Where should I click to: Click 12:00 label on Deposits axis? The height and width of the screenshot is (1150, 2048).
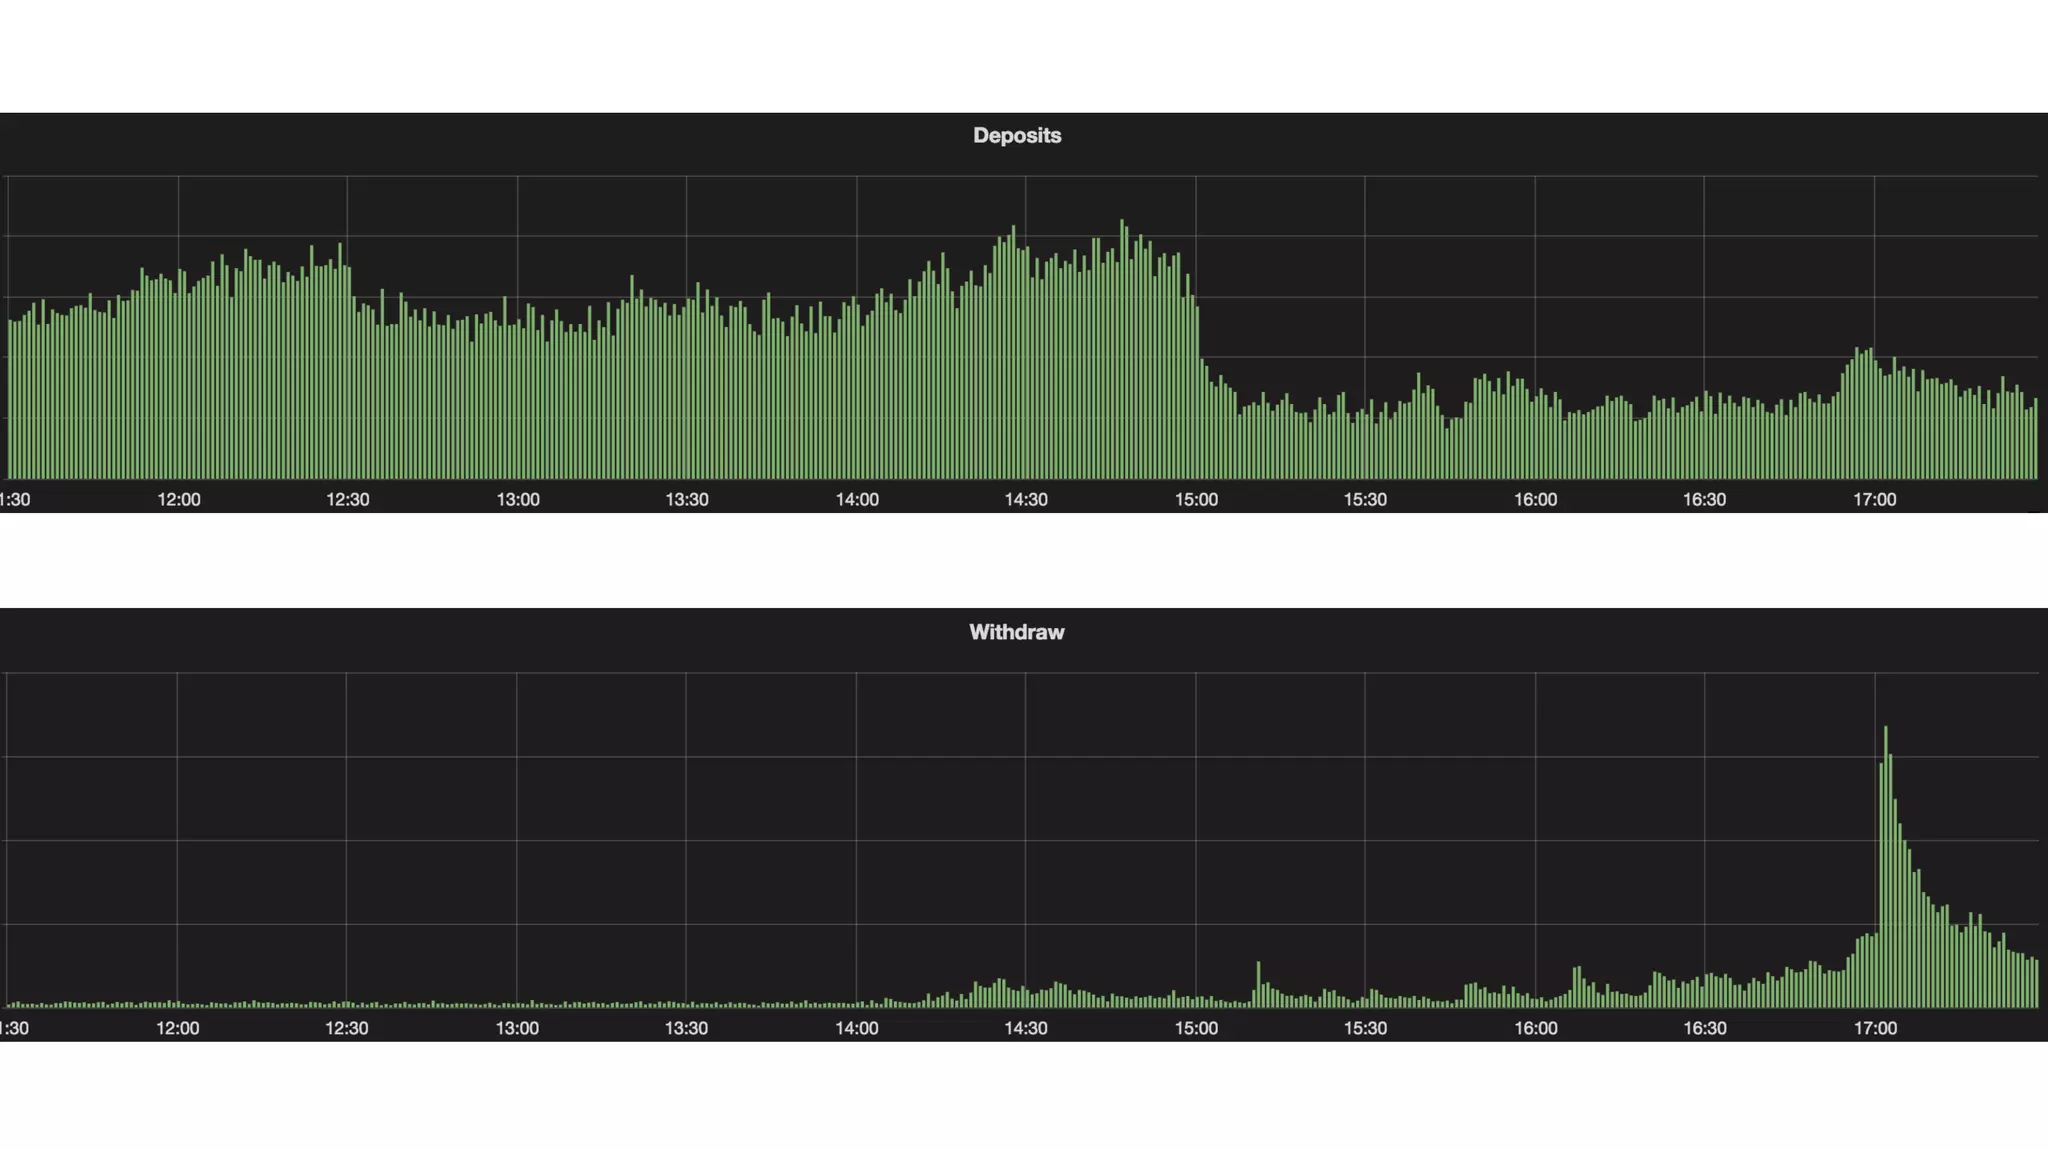click(x=179, y=500)
